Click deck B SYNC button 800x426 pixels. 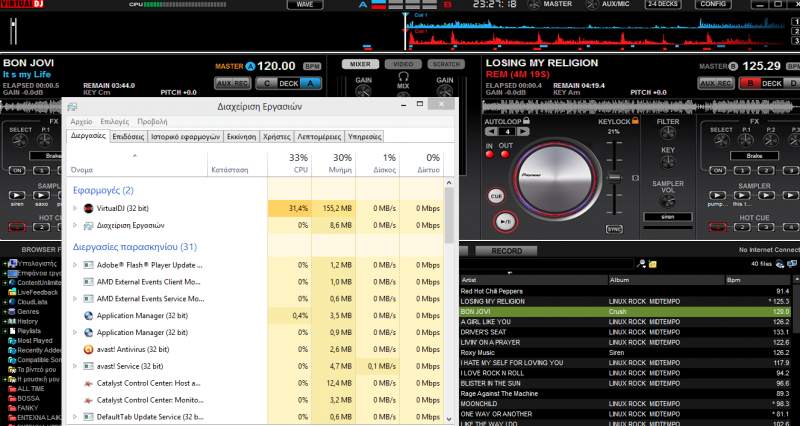pos(614,230)
